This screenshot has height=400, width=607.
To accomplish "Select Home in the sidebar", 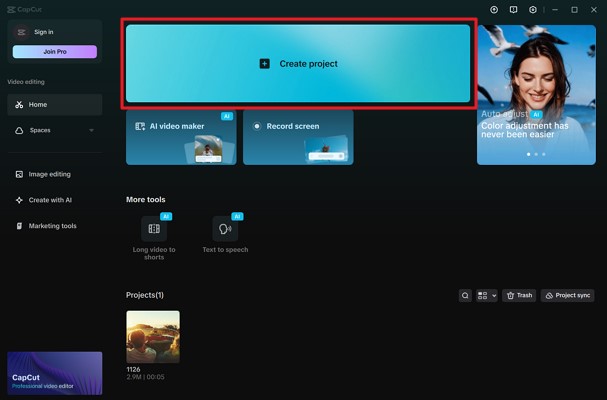I will (x=54, y=105).
